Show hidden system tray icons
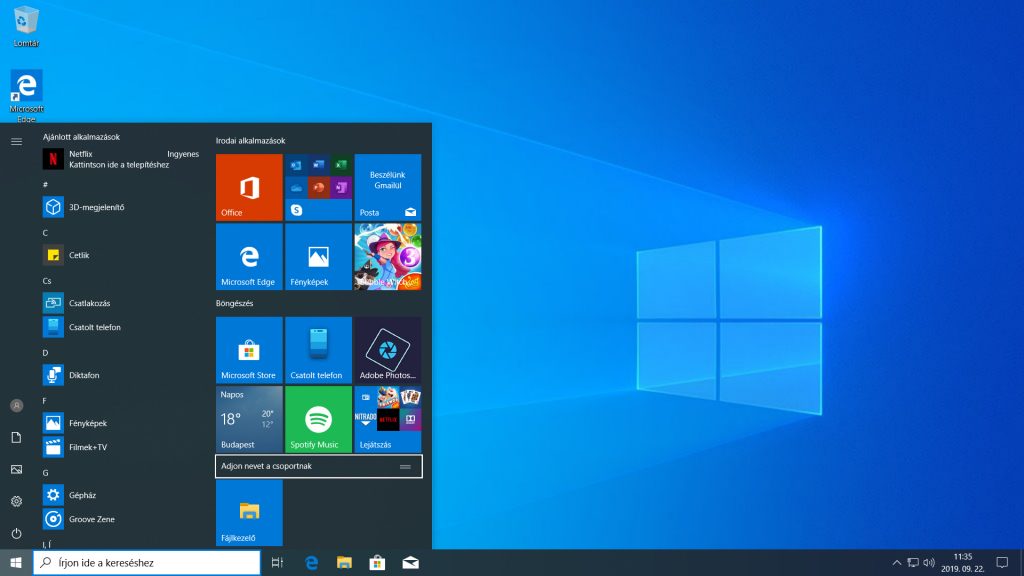The image size is (1024, 576). pyautogui.click(x=897, y=563)
